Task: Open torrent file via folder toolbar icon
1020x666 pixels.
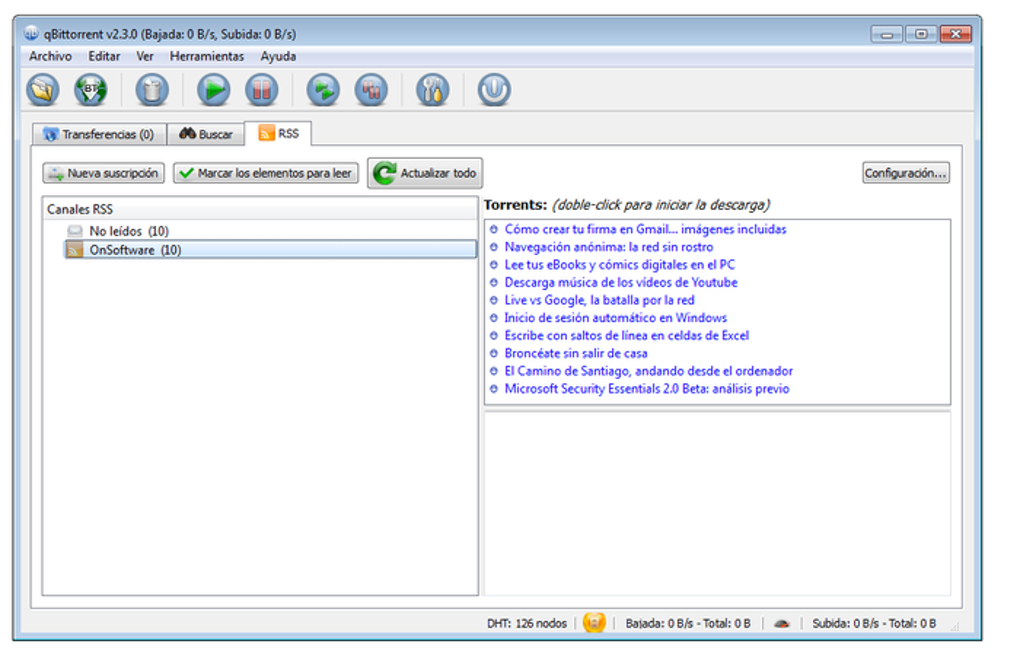Action: tap(43, 90)
